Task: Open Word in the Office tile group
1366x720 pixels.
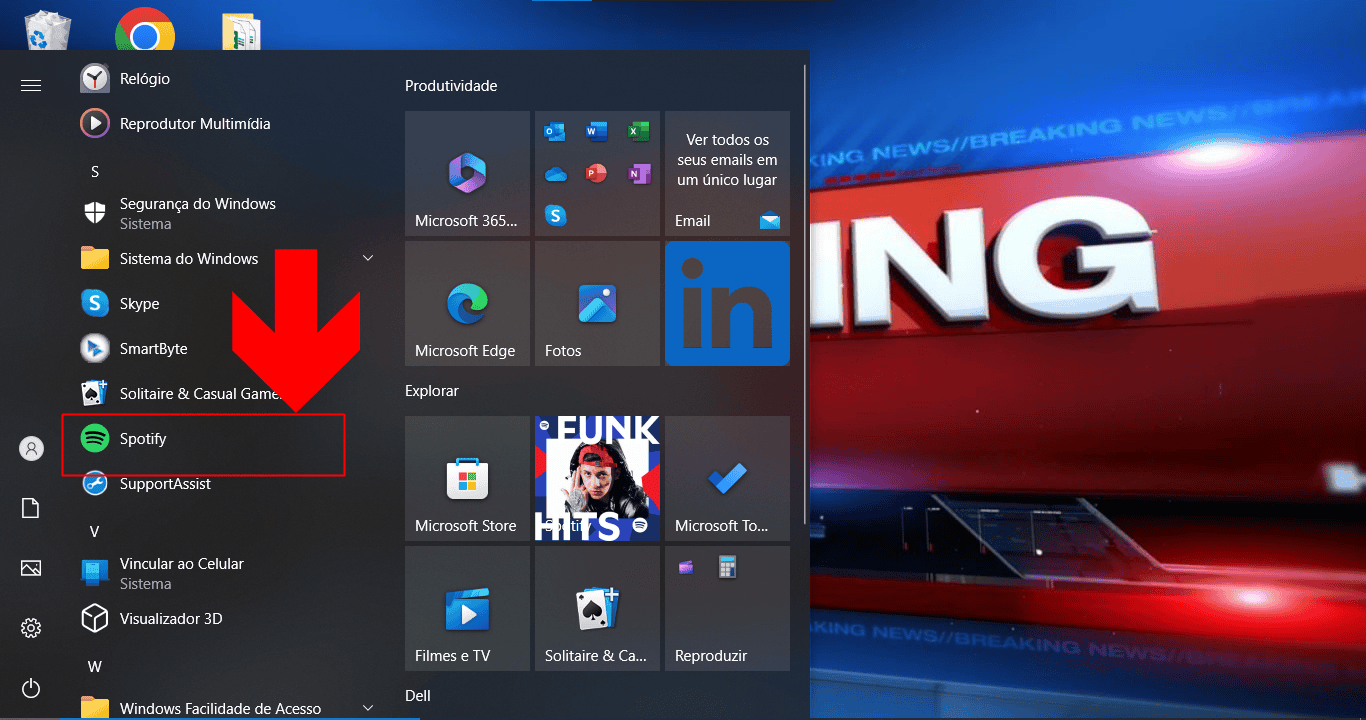Action: tap(597, 132)
